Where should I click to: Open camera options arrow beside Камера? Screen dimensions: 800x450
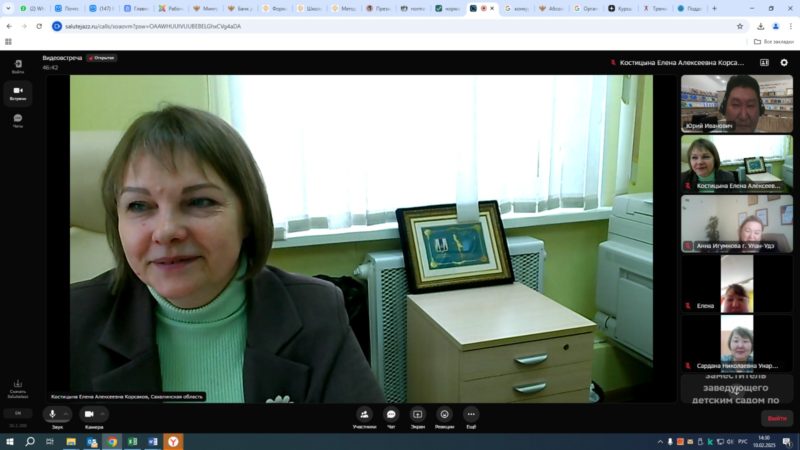(103, 414)
